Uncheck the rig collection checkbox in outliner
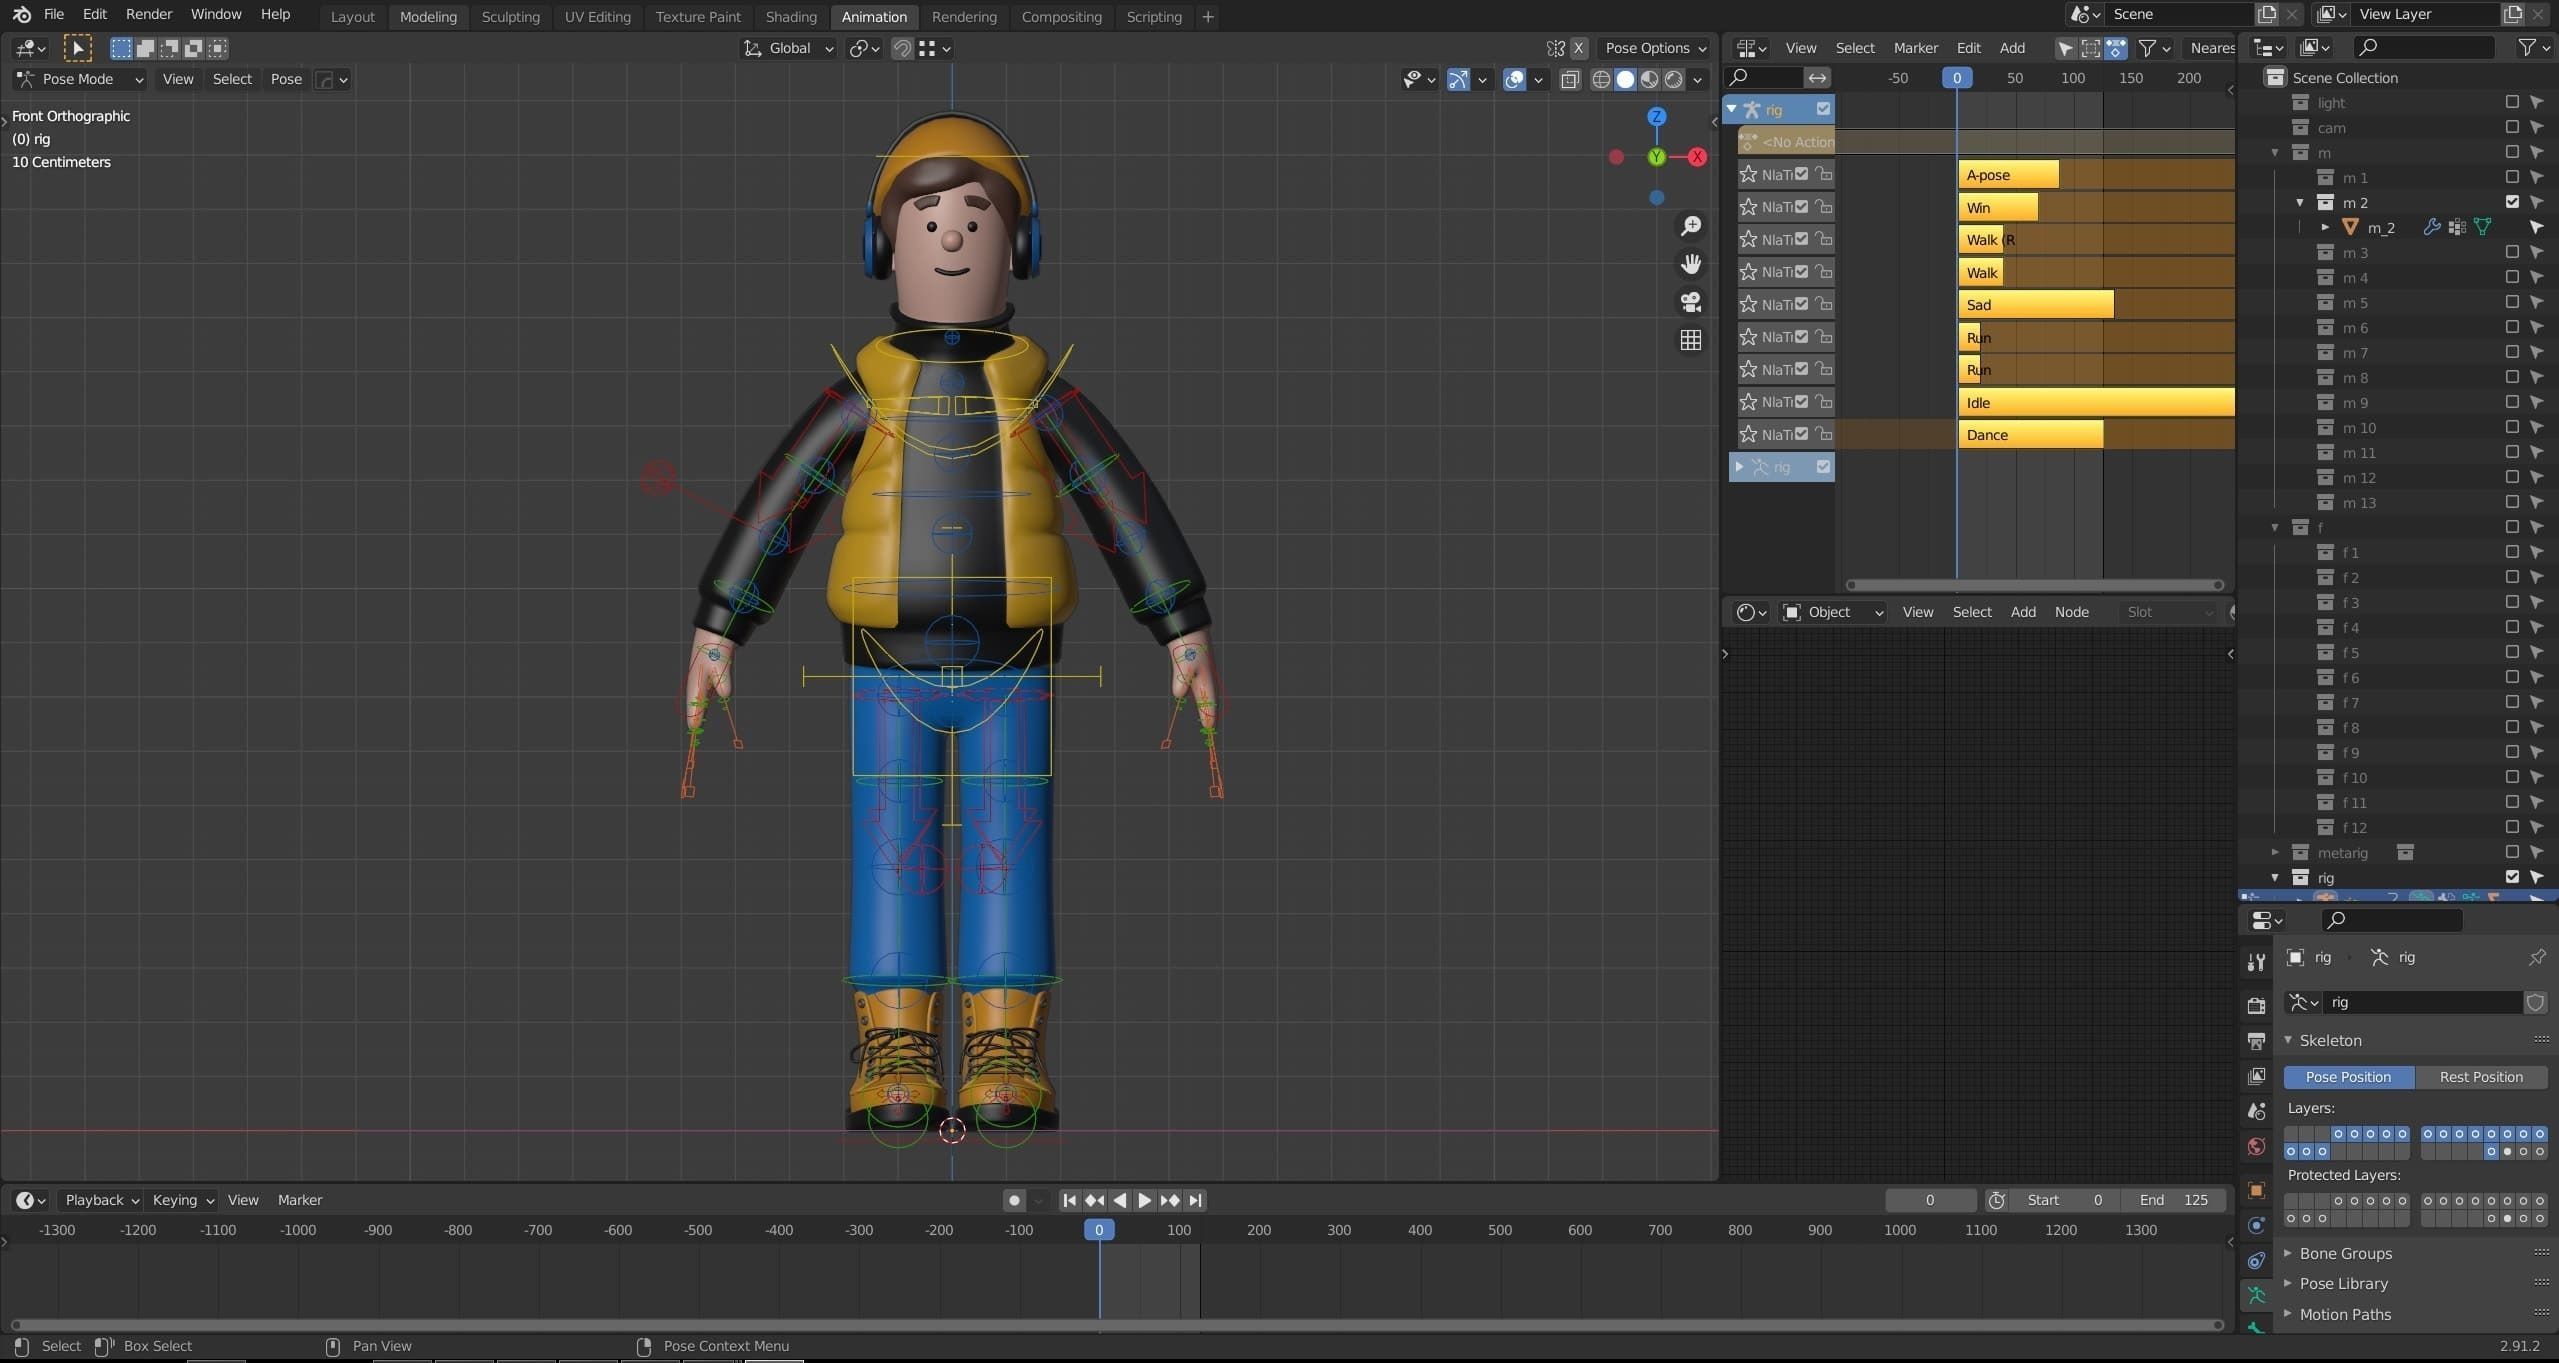Screen dimensions: 2559x1363 (2512, 877)
